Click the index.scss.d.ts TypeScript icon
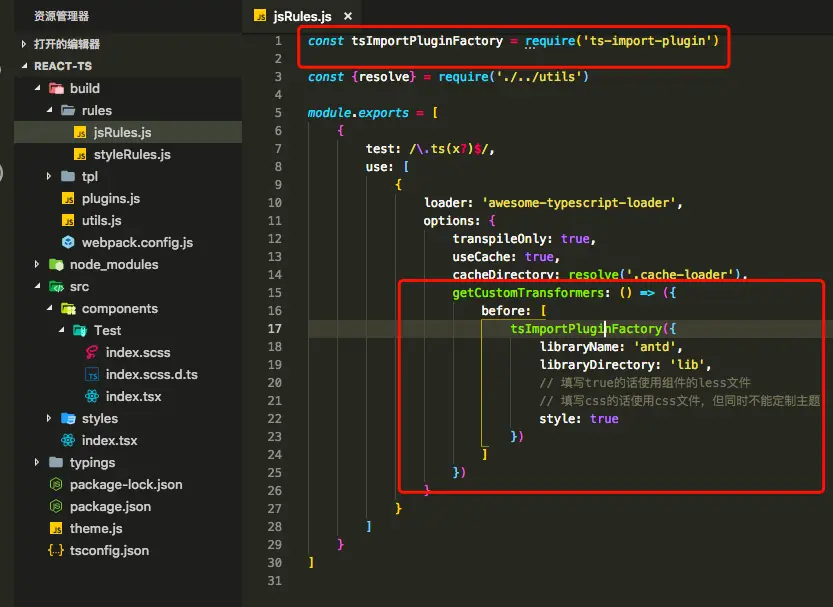This screenshot has width=833, height=607. point(92,374)
